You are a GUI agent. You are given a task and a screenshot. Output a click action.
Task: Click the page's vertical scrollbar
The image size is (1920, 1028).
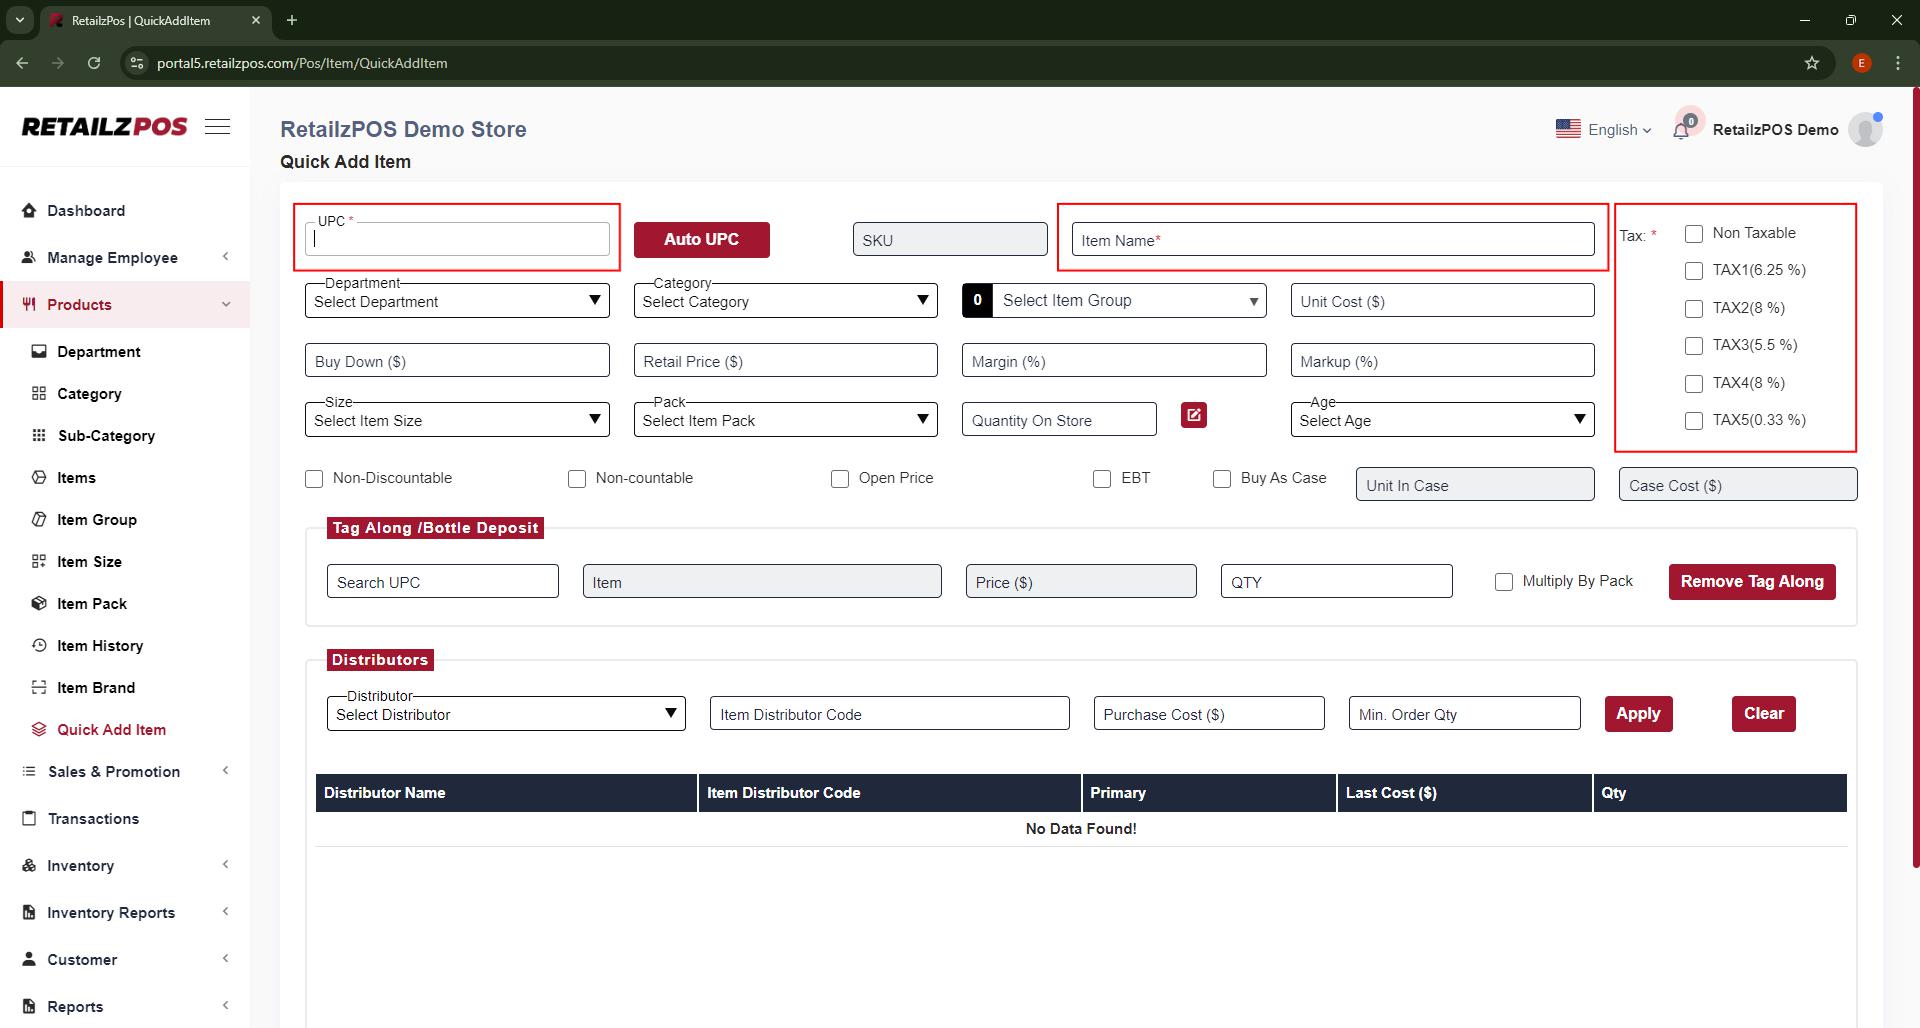coord(1914,500)
